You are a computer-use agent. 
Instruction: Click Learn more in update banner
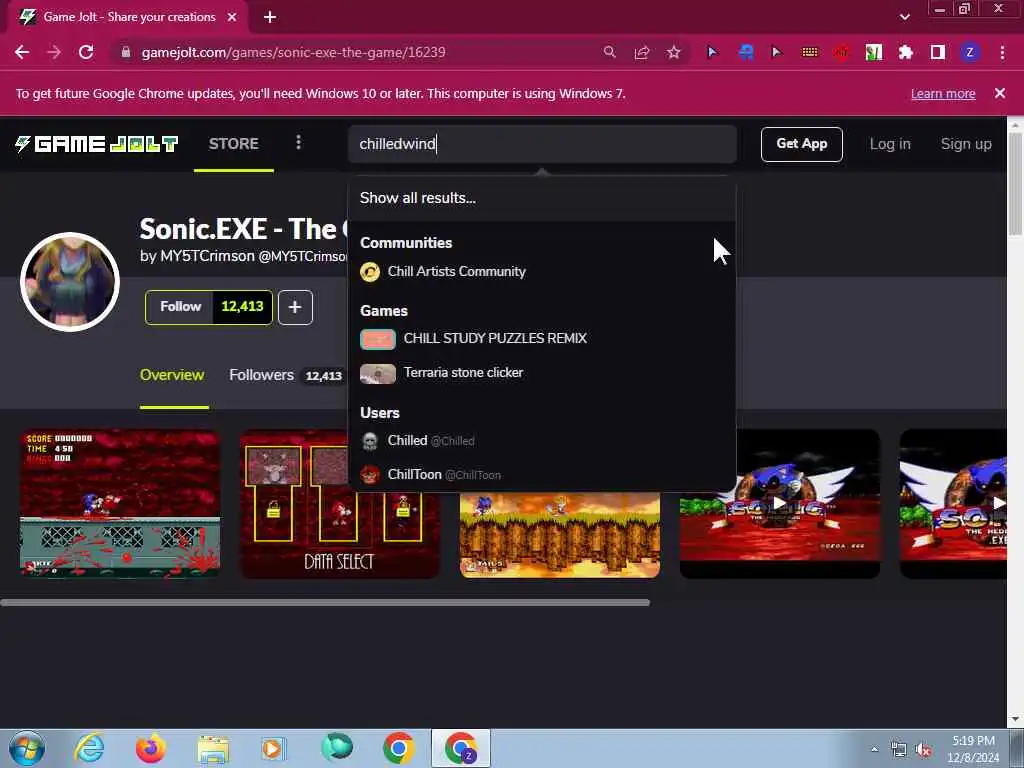(943, 93)
